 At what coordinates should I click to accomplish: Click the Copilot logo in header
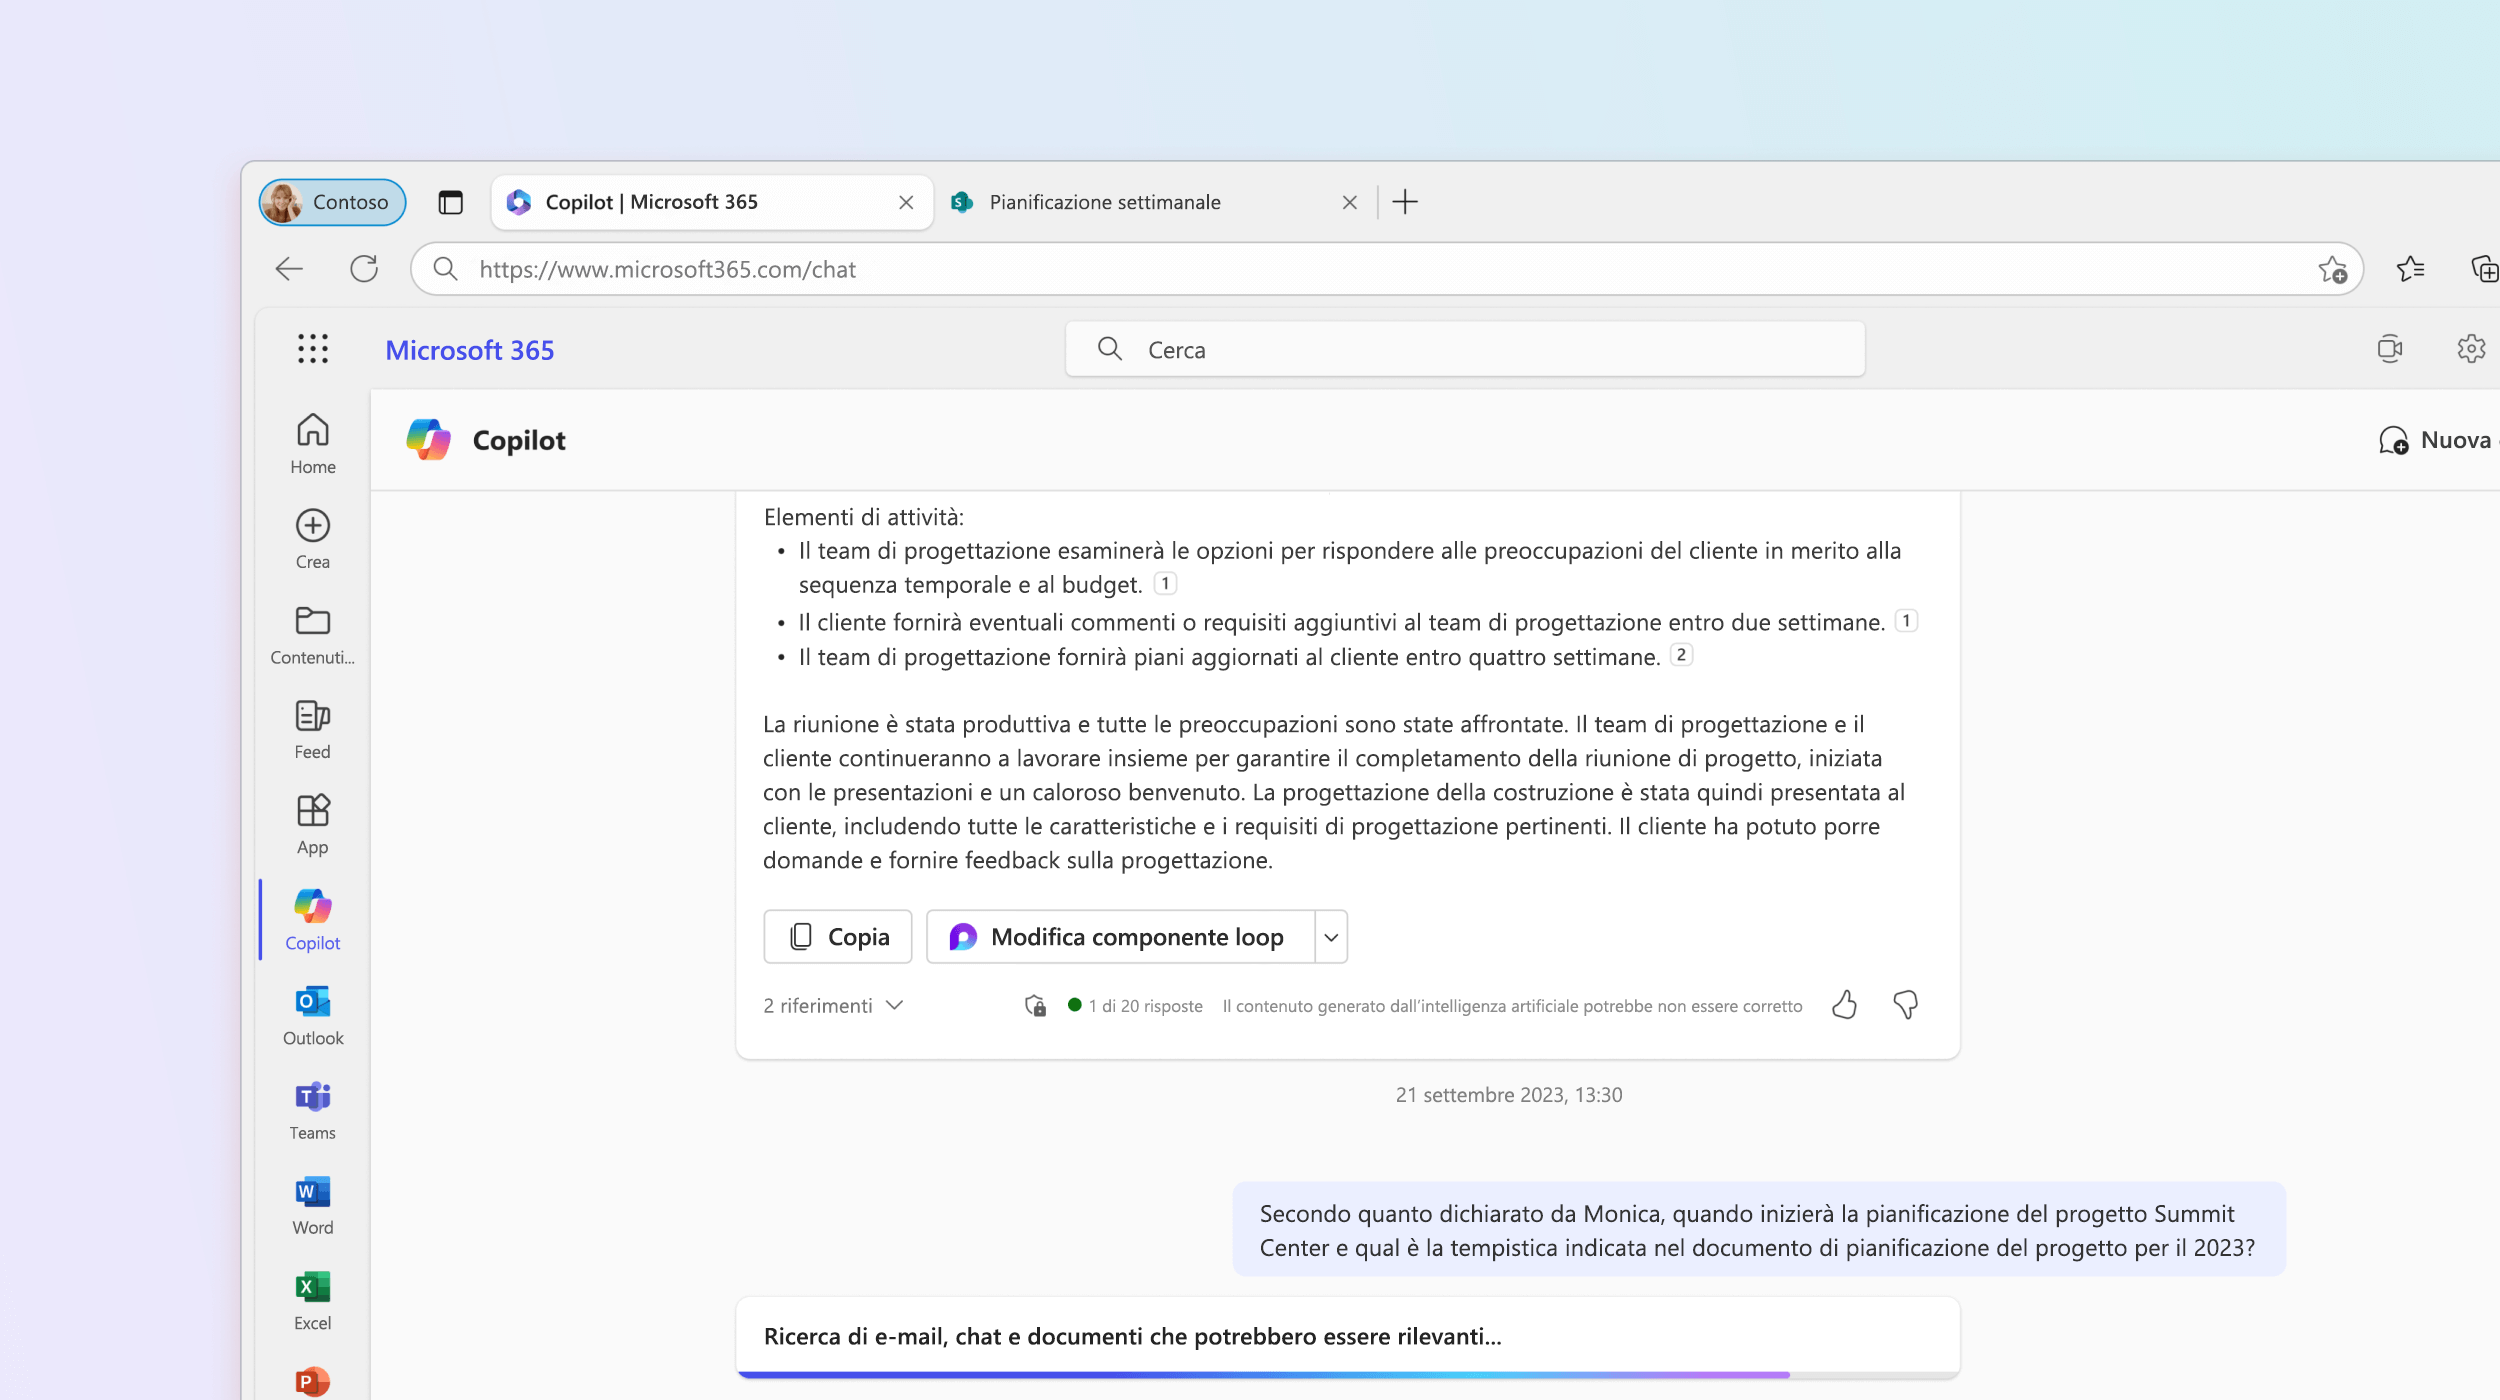pos(428,440)
